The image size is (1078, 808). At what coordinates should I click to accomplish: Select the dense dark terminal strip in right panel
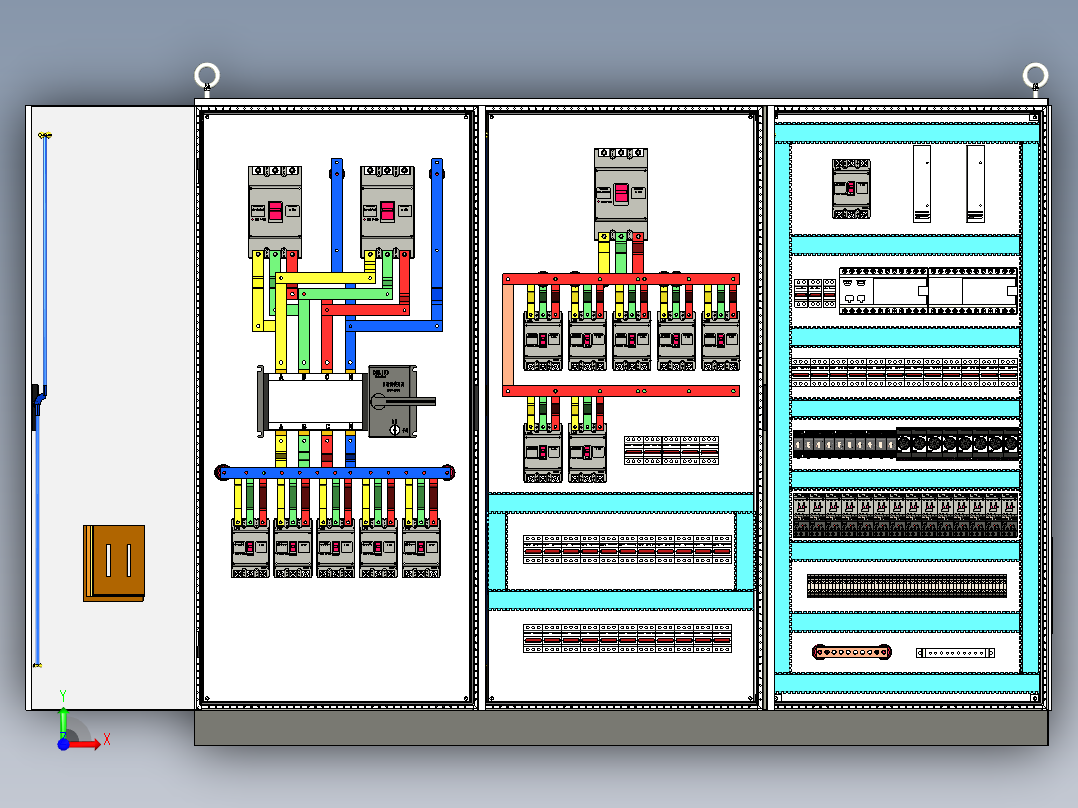(x=907, y=586)
